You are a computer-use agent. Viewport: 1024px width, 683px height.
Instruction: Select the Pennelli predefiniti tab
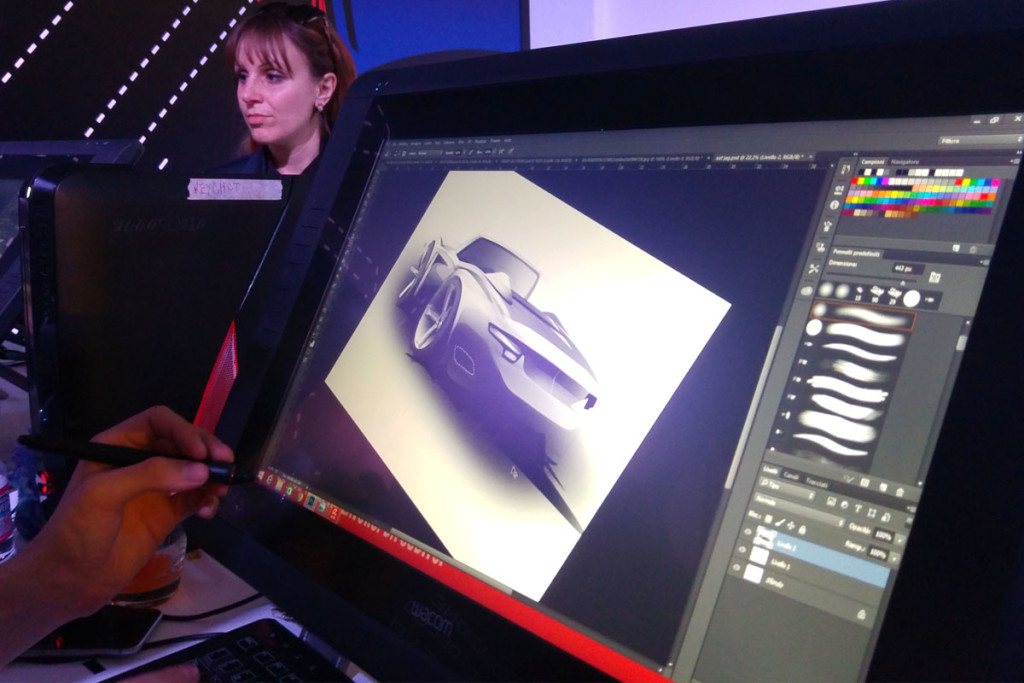pyautogui.click(x=857, y=253)
